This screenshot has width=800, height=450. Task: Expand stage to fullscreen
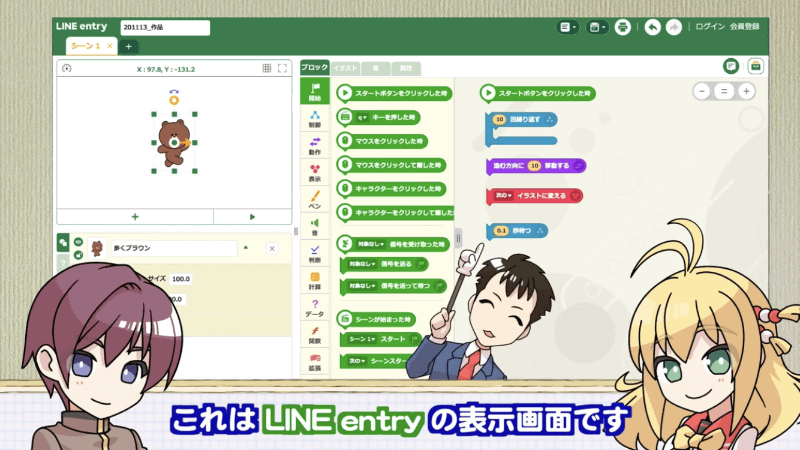point(282,68)
